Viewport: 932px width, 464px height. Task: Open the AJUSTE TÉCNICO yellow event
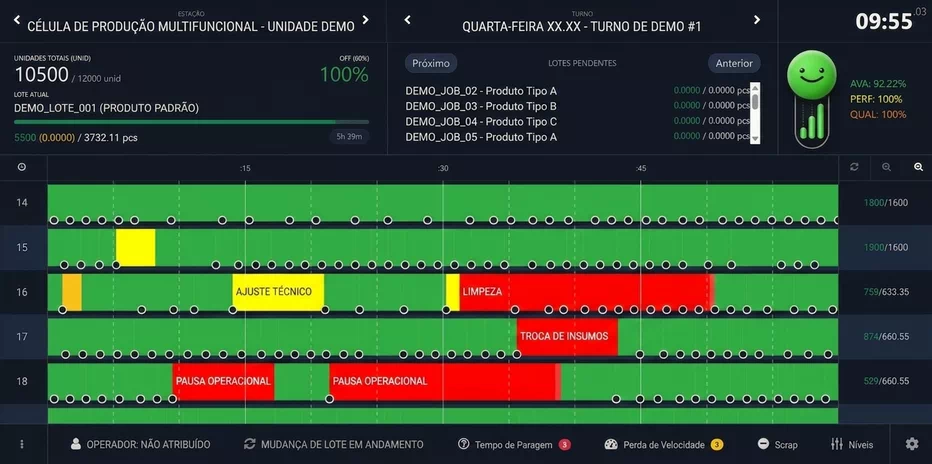click(278, 292)
